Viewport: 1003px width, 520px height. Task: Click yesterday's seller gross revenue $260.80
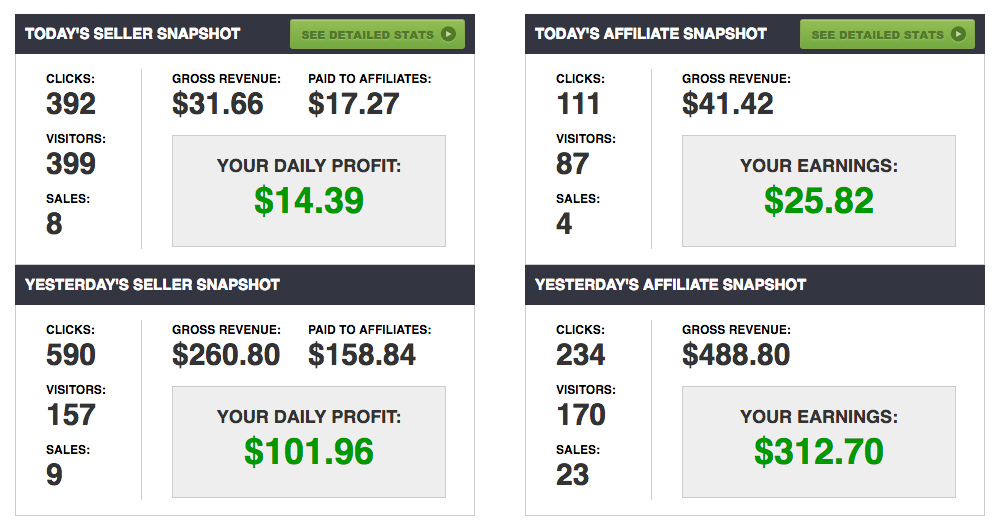226,355
